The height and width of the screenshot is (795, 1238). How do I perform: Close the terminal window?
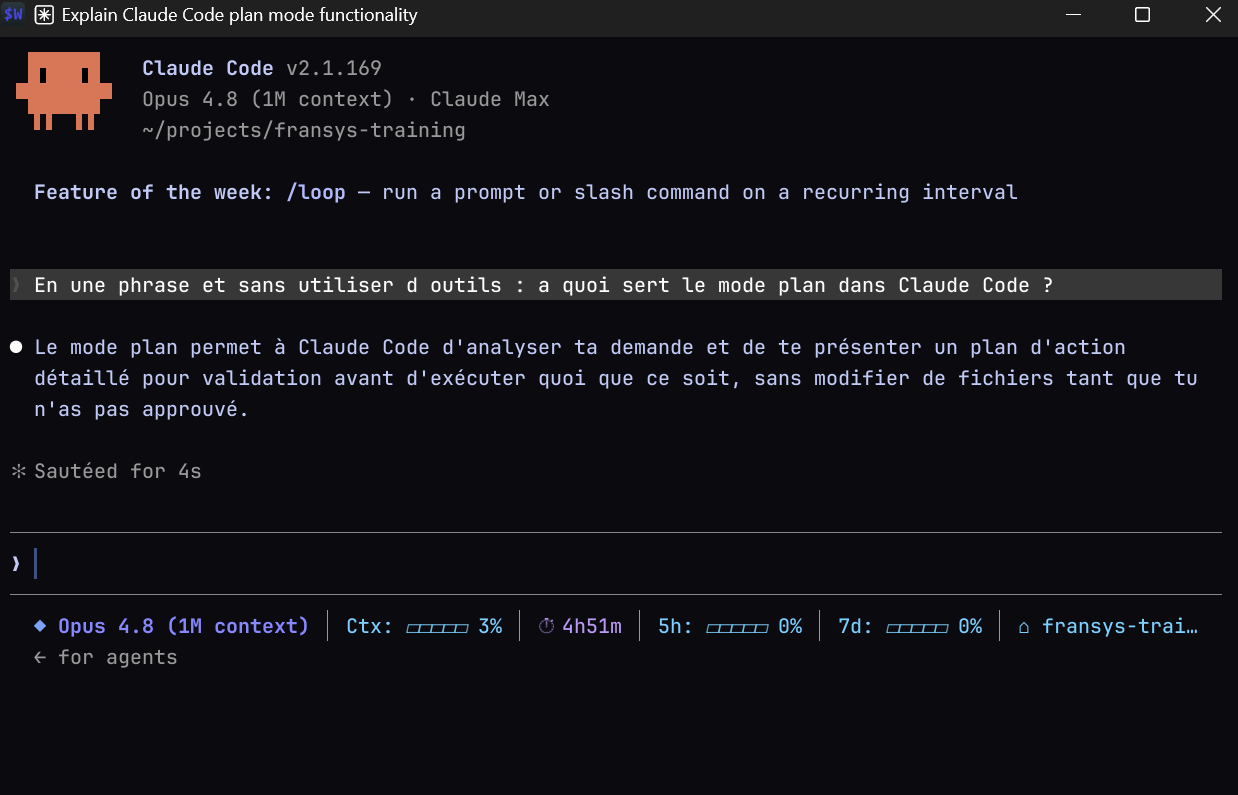tap(1212, 15)
